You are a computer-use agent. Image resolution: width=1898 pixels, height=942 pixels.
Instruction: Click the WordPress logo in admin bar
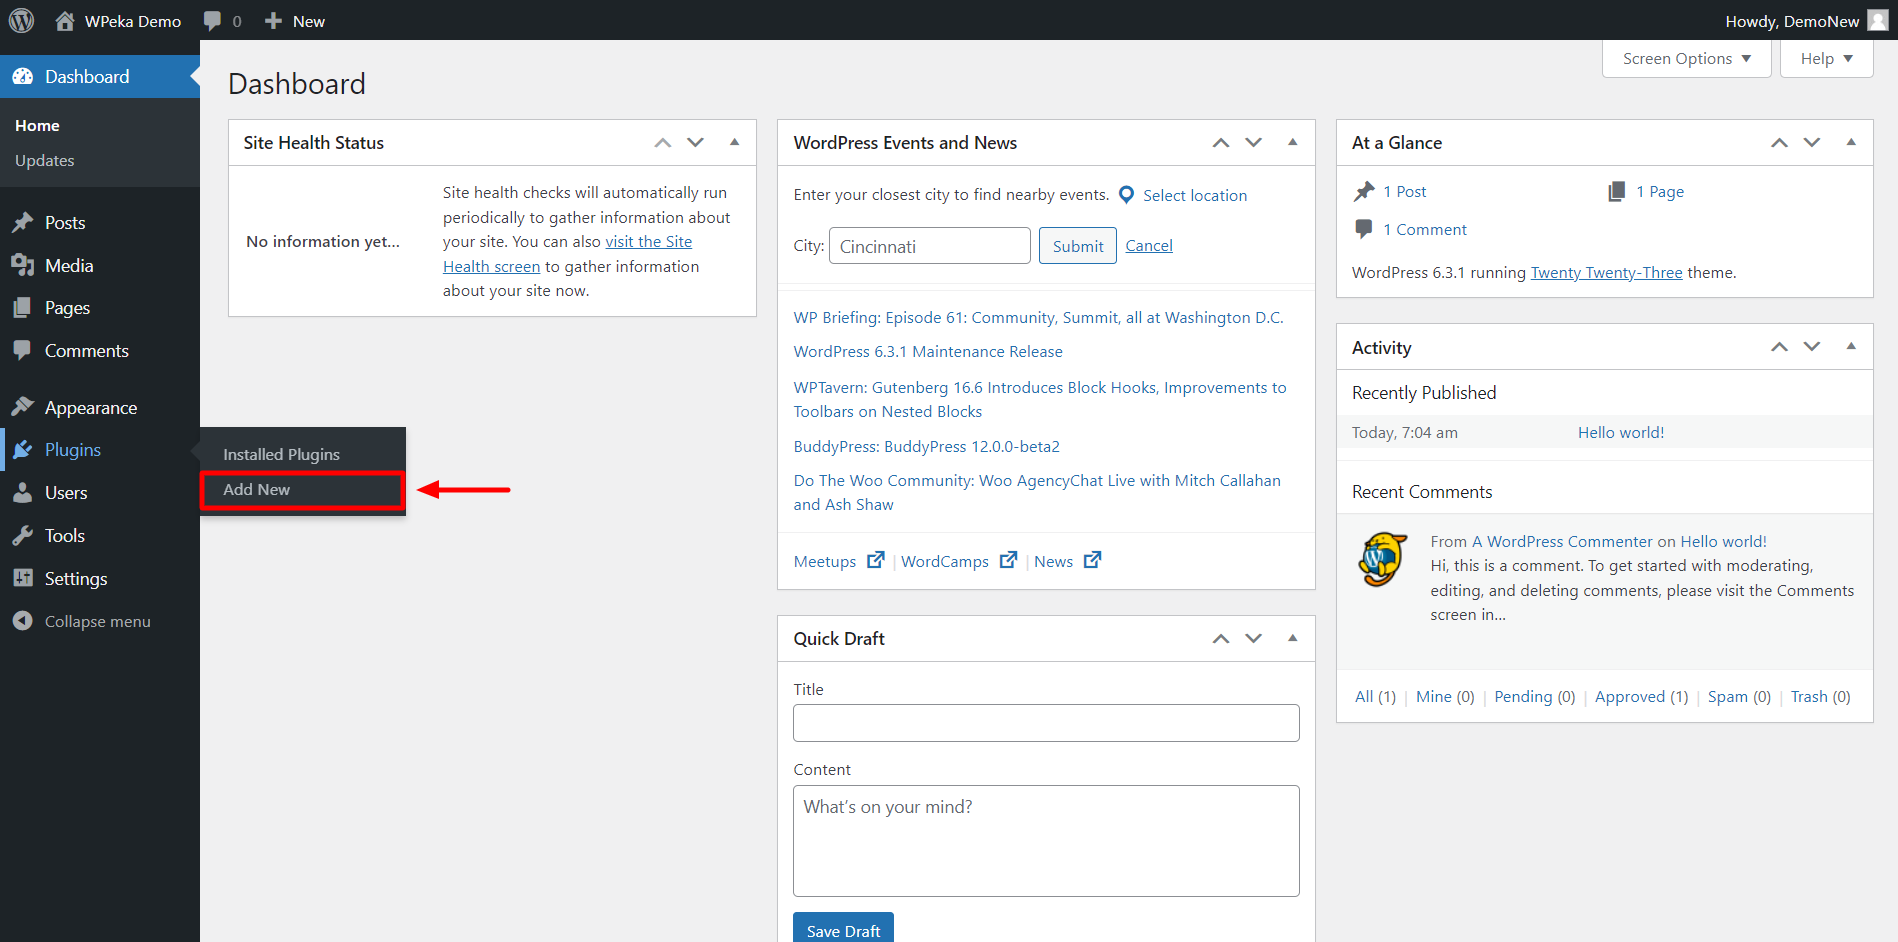(21, 19)
